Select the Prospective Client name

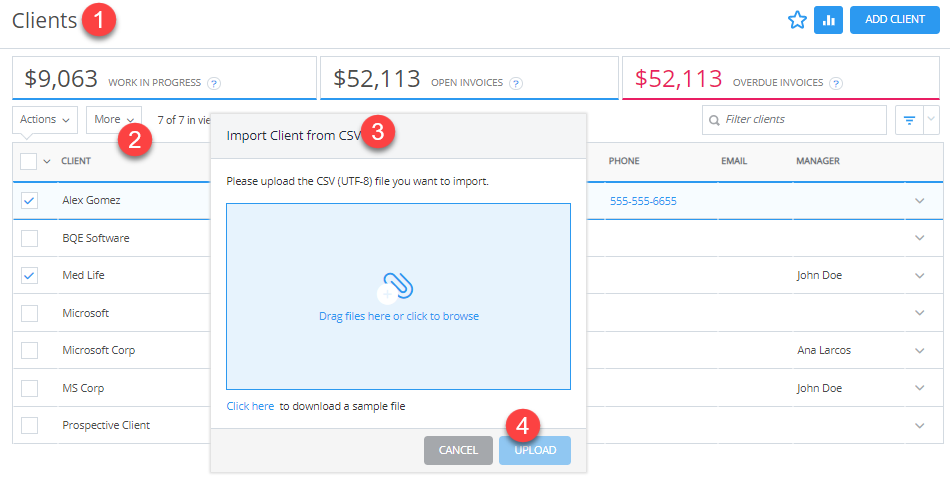[106, 426]
